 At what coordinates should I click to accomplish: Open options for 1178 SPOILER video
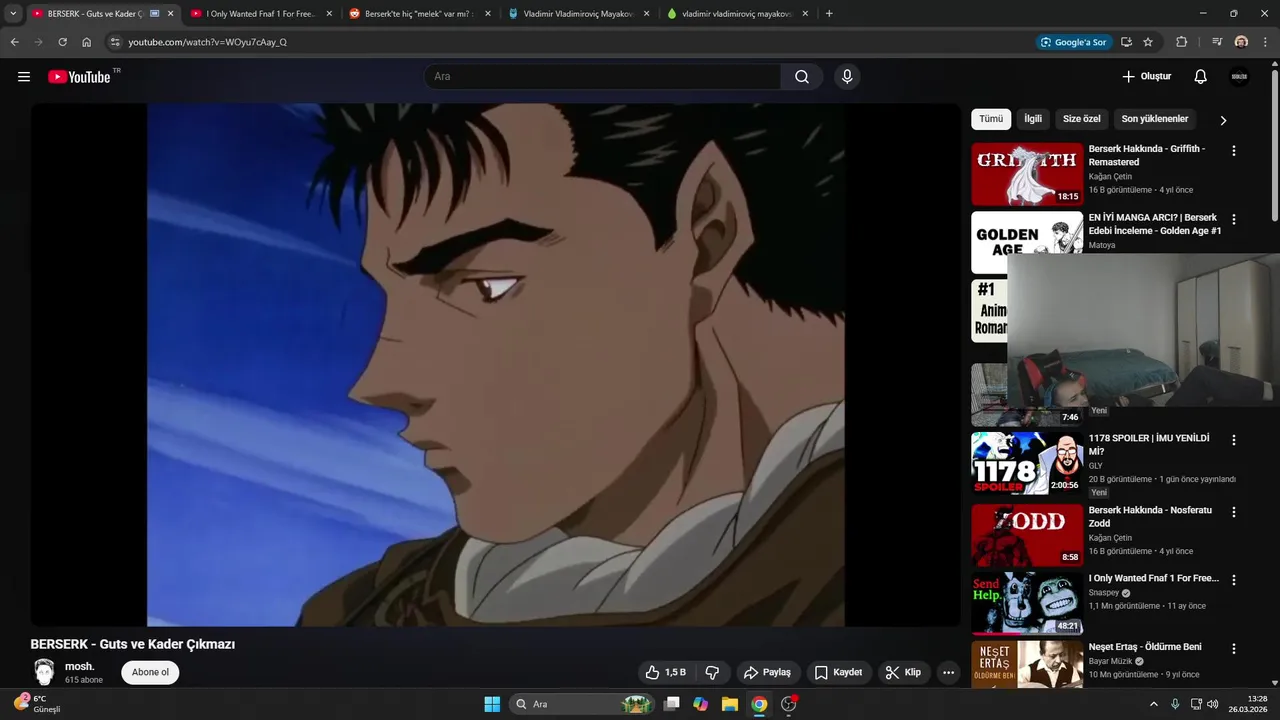1233,440
